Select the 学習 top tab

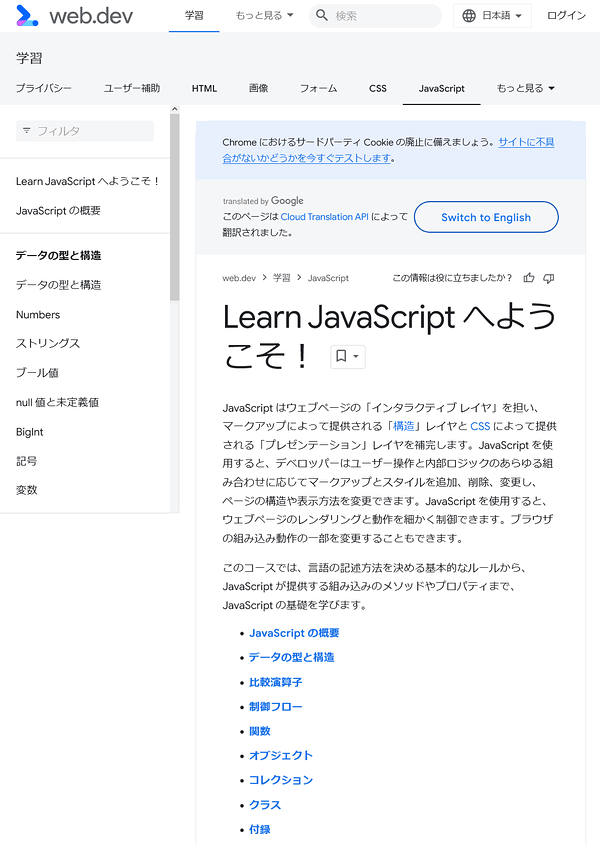point(194,16)
